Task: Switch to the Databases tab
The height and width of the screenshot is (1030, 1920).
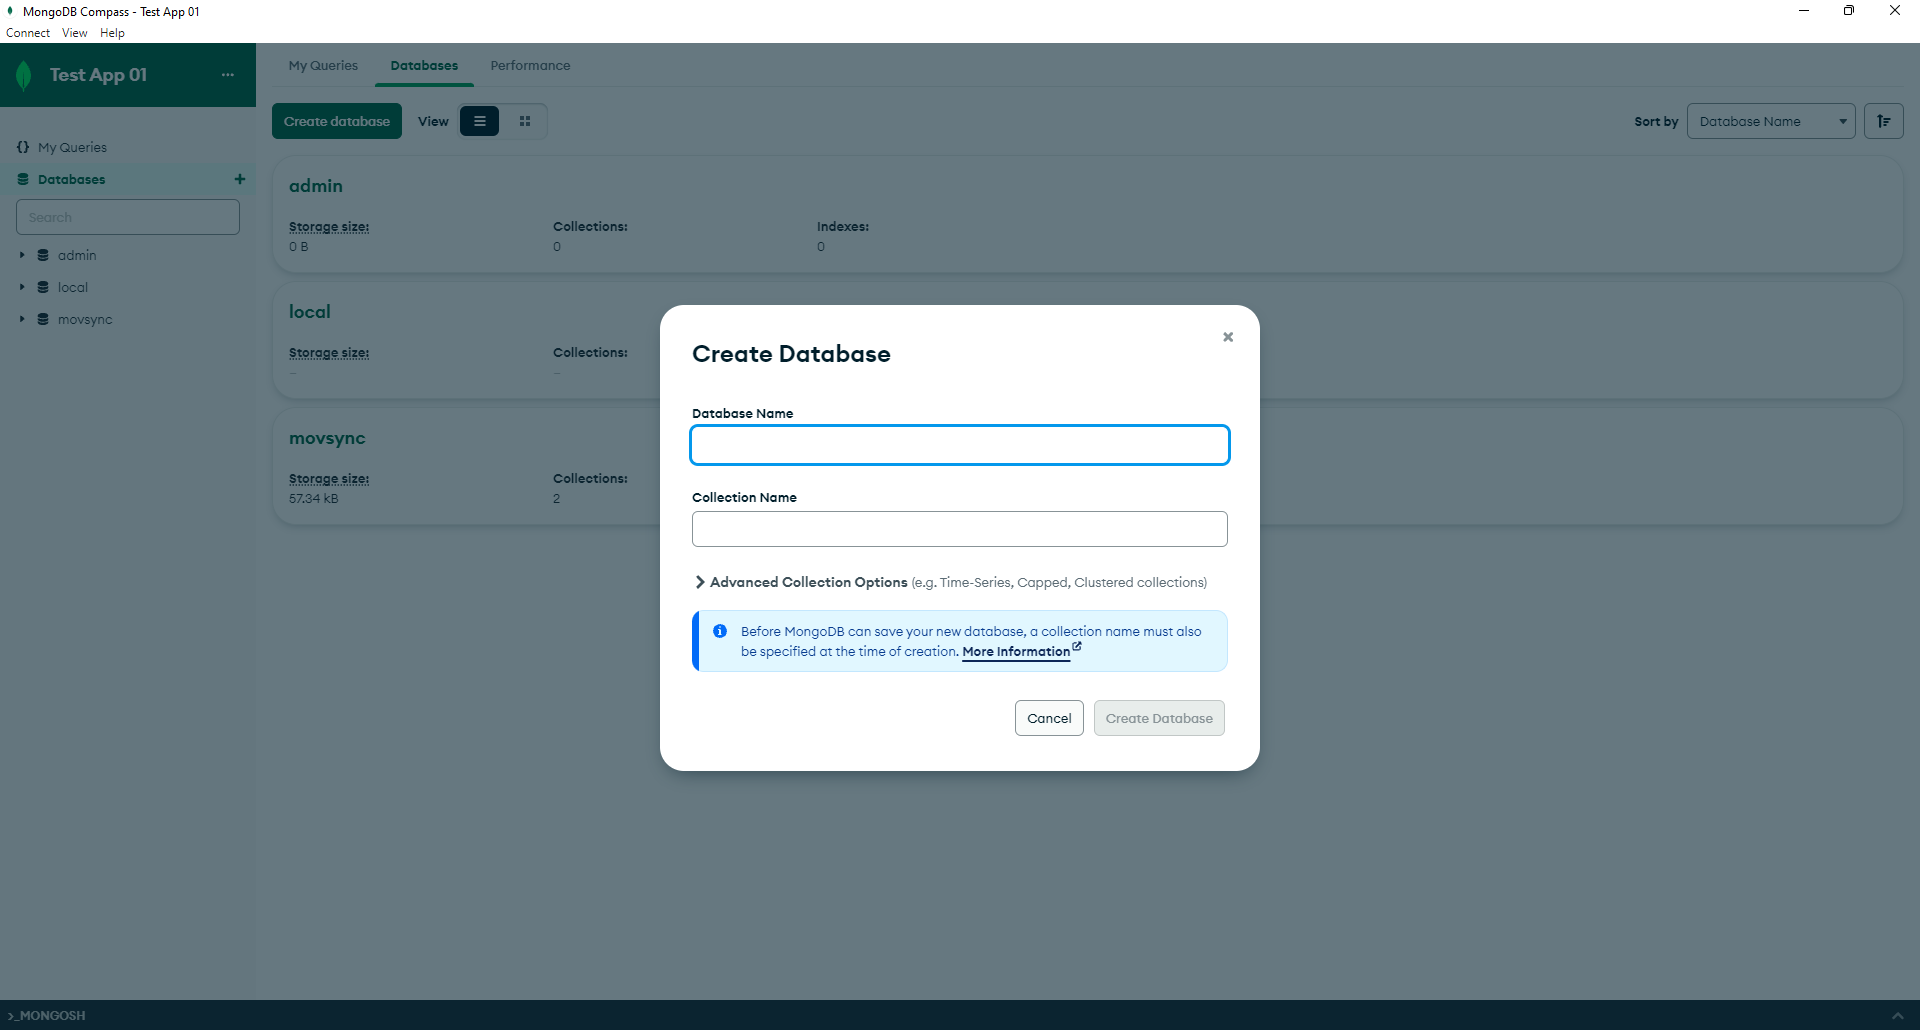Action: [x=424, y=66]
